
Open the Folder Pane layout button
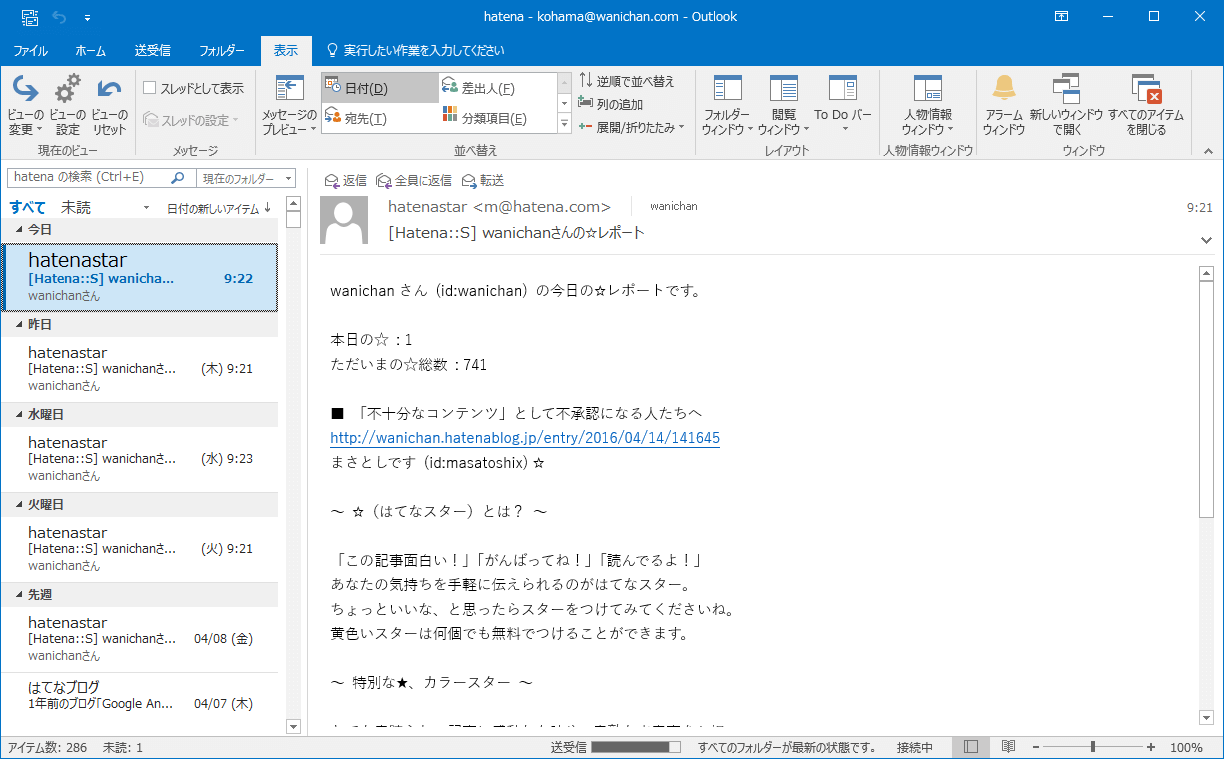click(727, 105)
